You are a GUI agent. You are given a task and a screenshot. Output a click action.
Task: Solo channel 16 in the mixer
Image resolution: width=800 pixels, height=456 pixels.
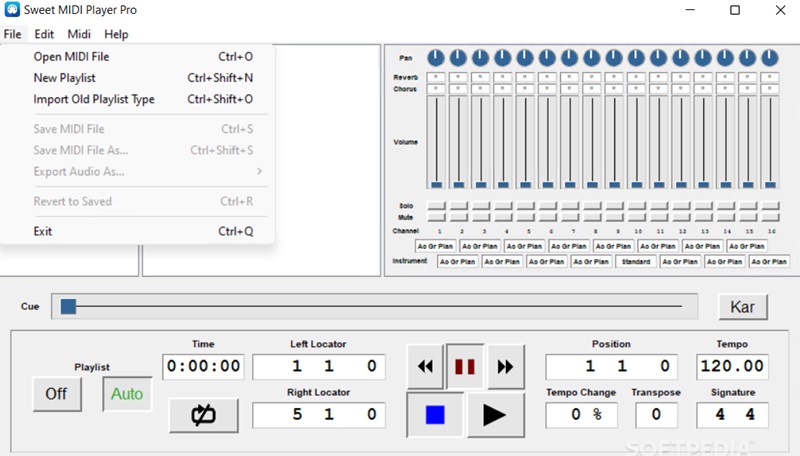(770, 206)
